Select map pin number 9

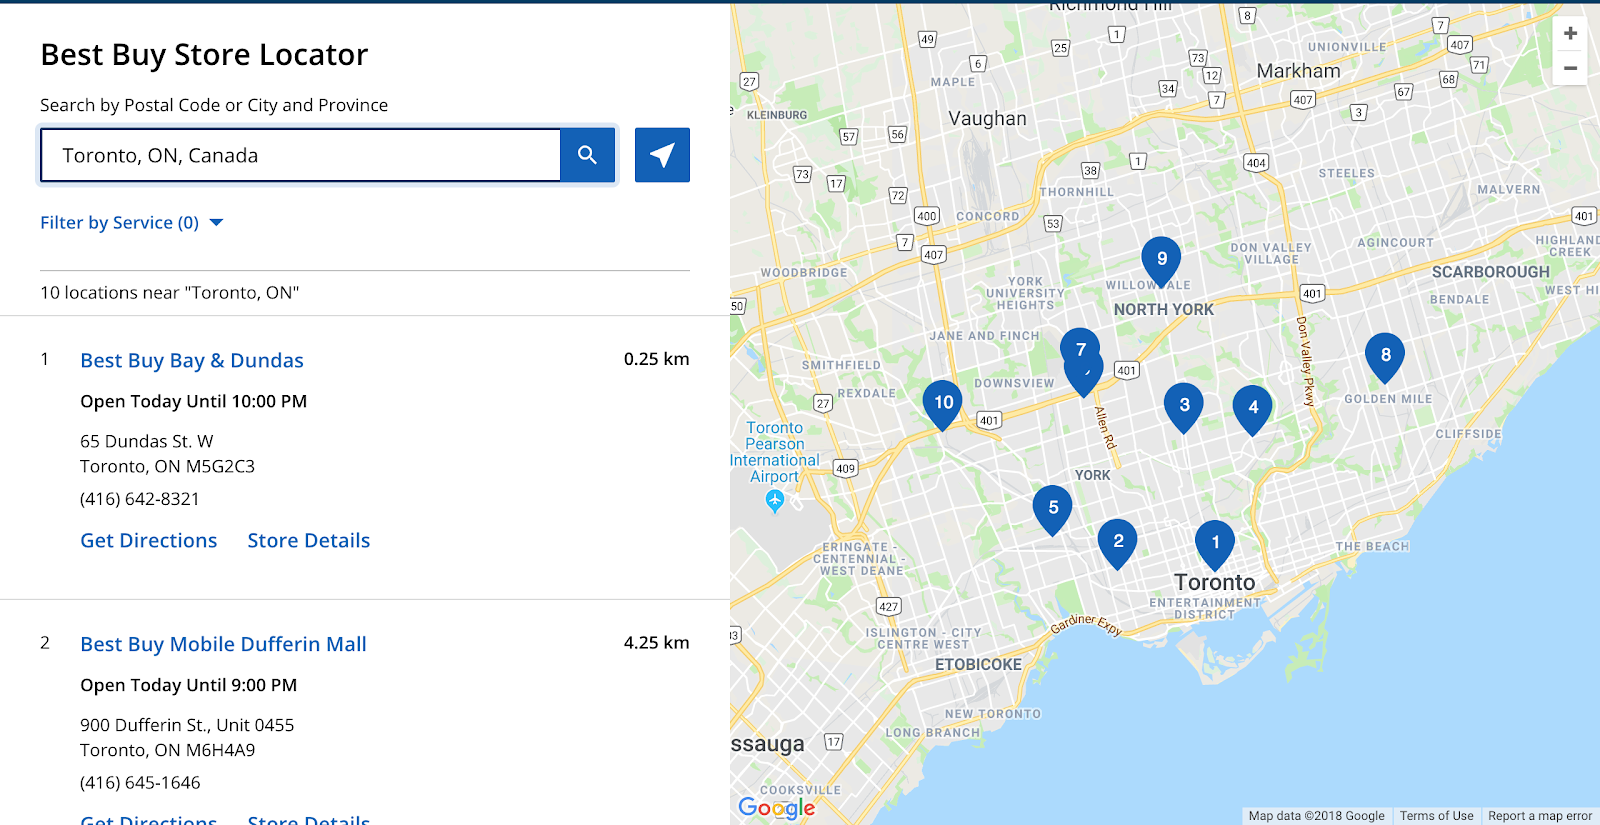[1161, 260]
